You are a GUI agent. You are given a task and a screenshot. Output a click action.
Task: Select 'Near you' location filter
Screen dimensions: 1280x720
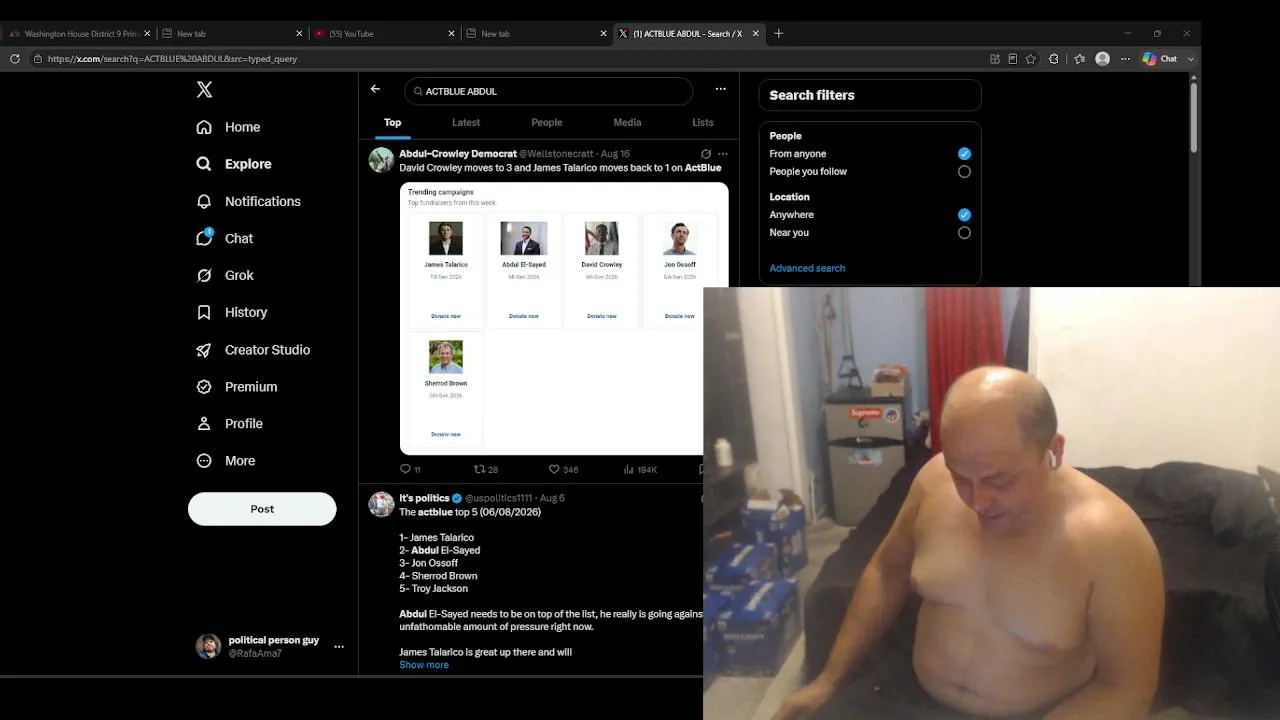(x=964, y=233)
